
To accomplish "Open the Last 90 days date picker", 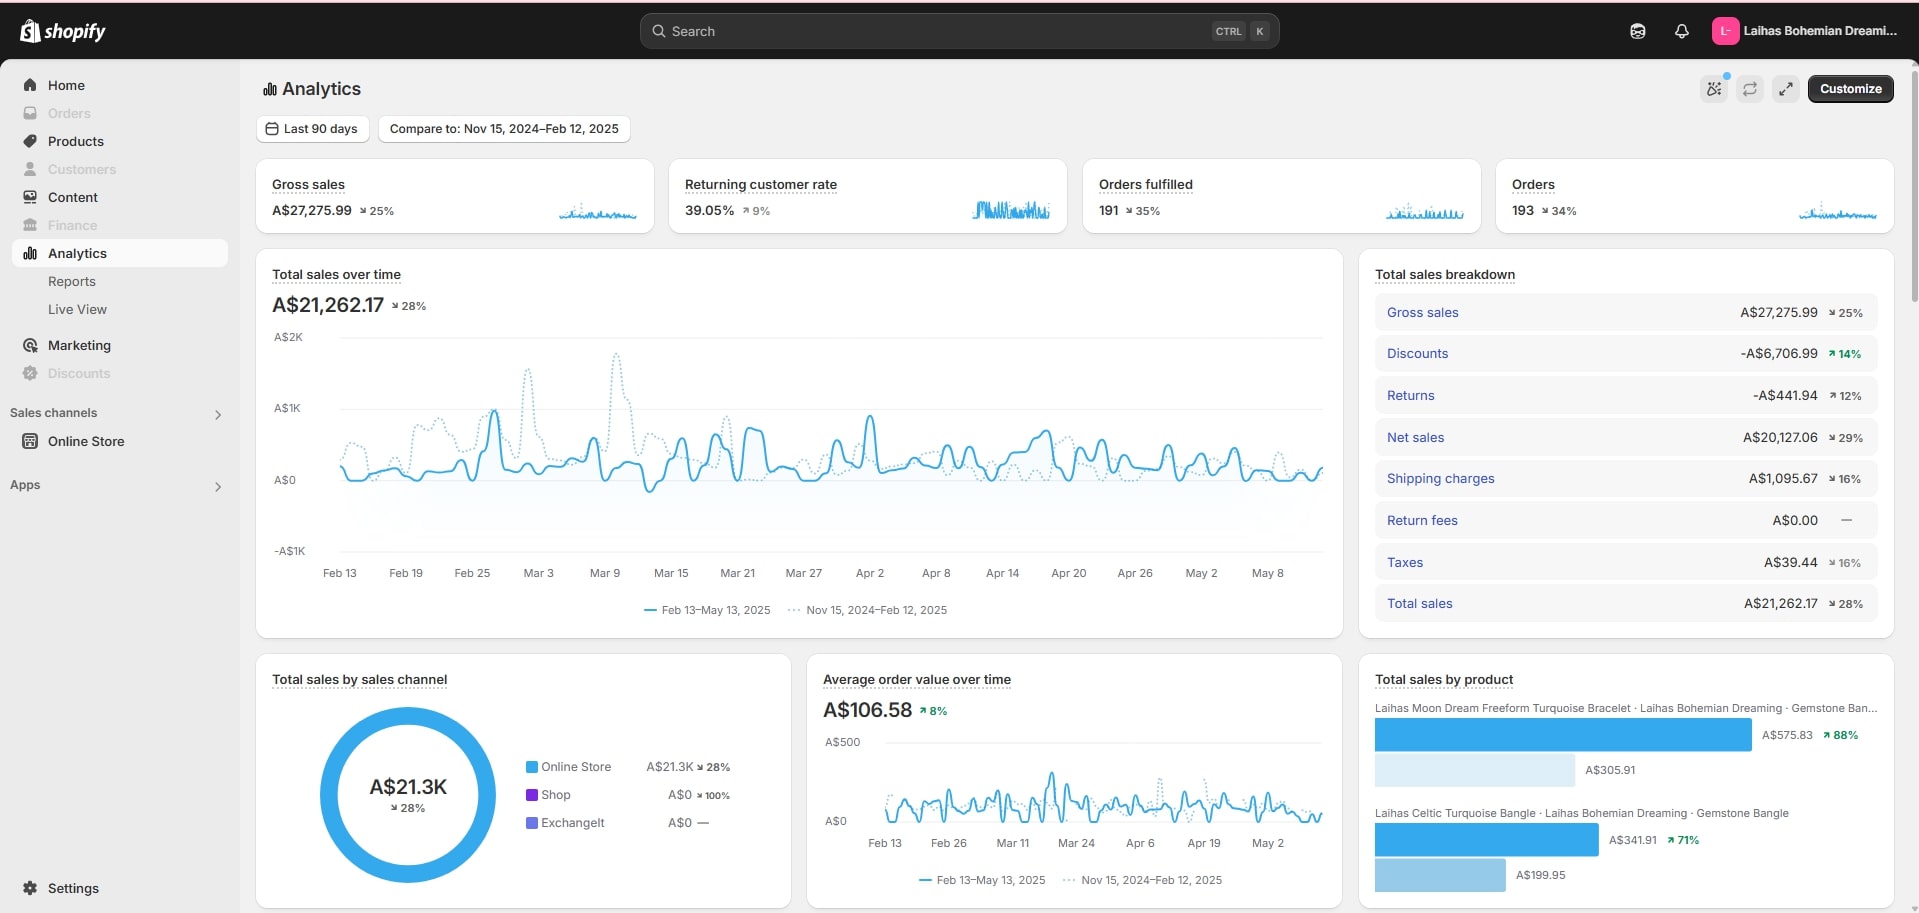I will pyautogui.click(x=312, y=129).
